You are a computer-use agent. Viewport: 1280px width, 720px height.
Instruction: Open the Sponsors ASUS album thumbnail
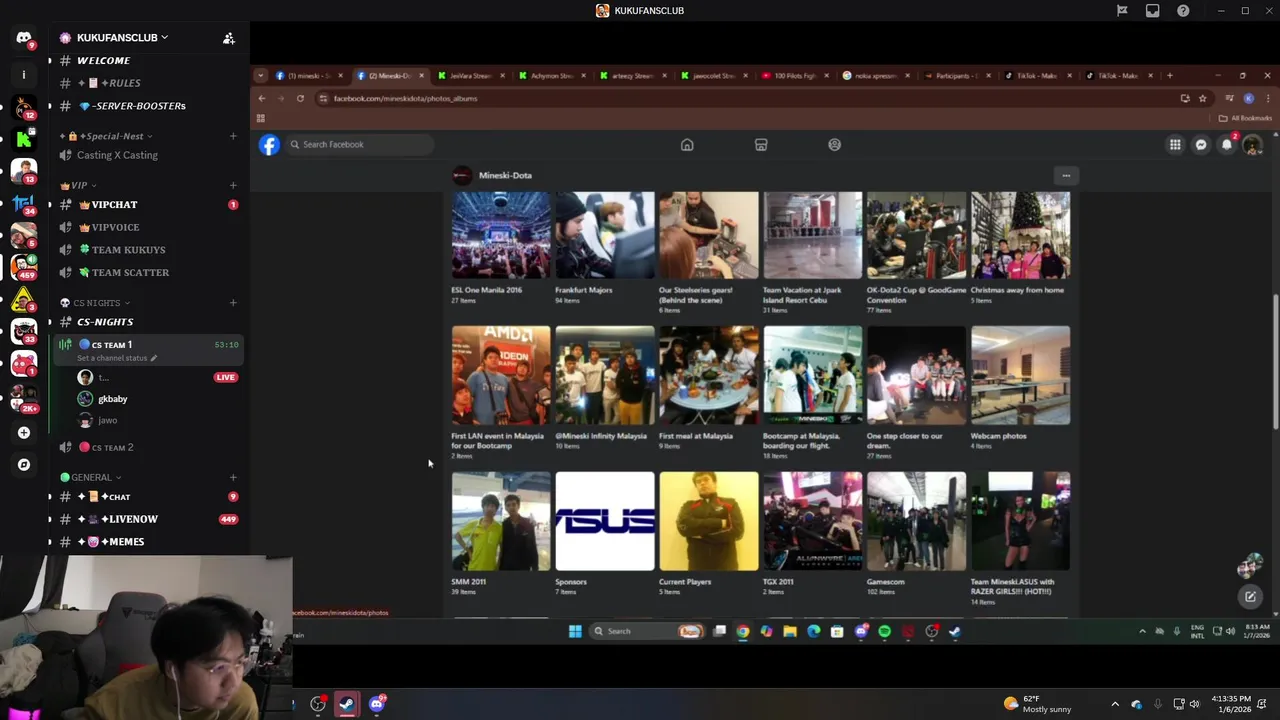(x=605, y=521)
